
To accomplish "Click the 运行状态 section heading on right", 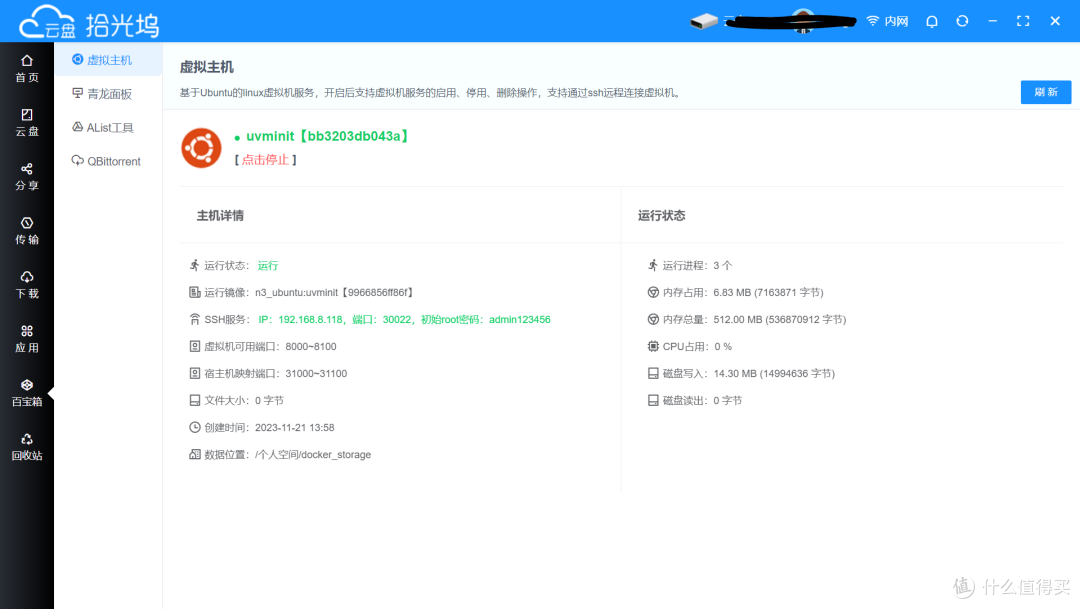I will click(x=661, y=216).
